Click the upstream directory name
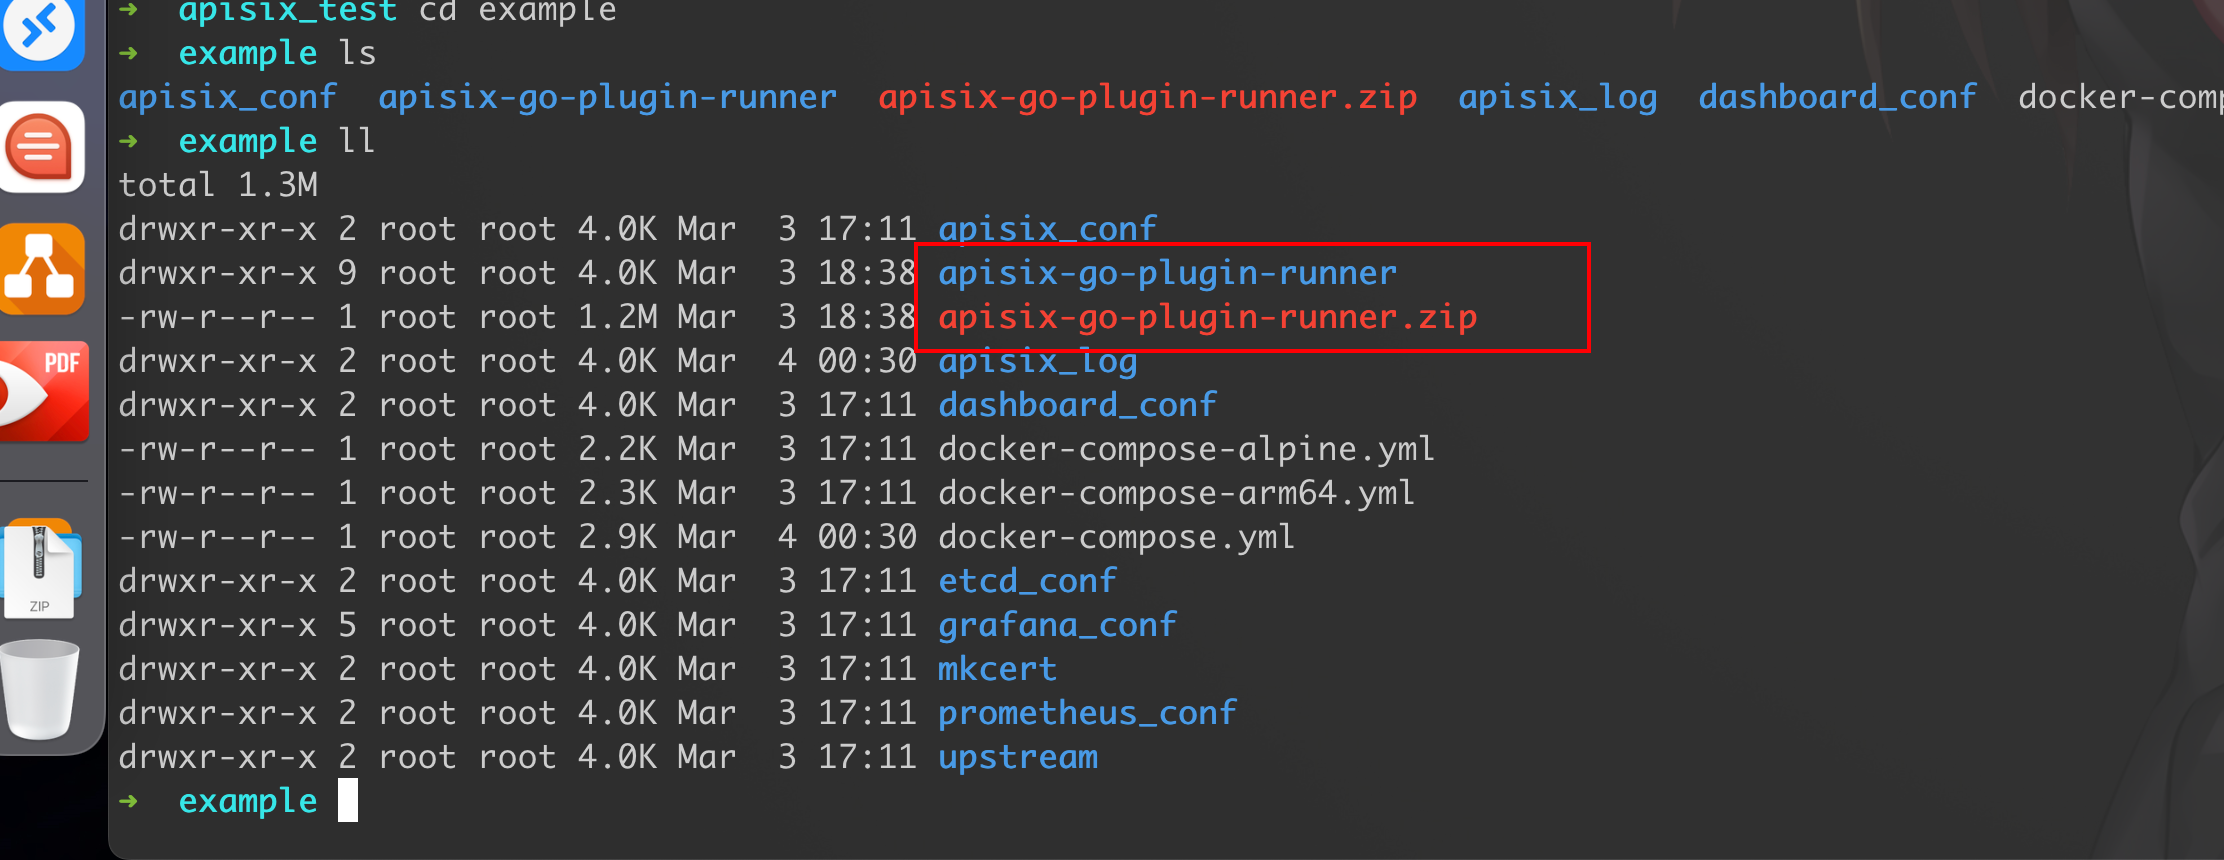Screen dimensions: 2224x860 1017,756
